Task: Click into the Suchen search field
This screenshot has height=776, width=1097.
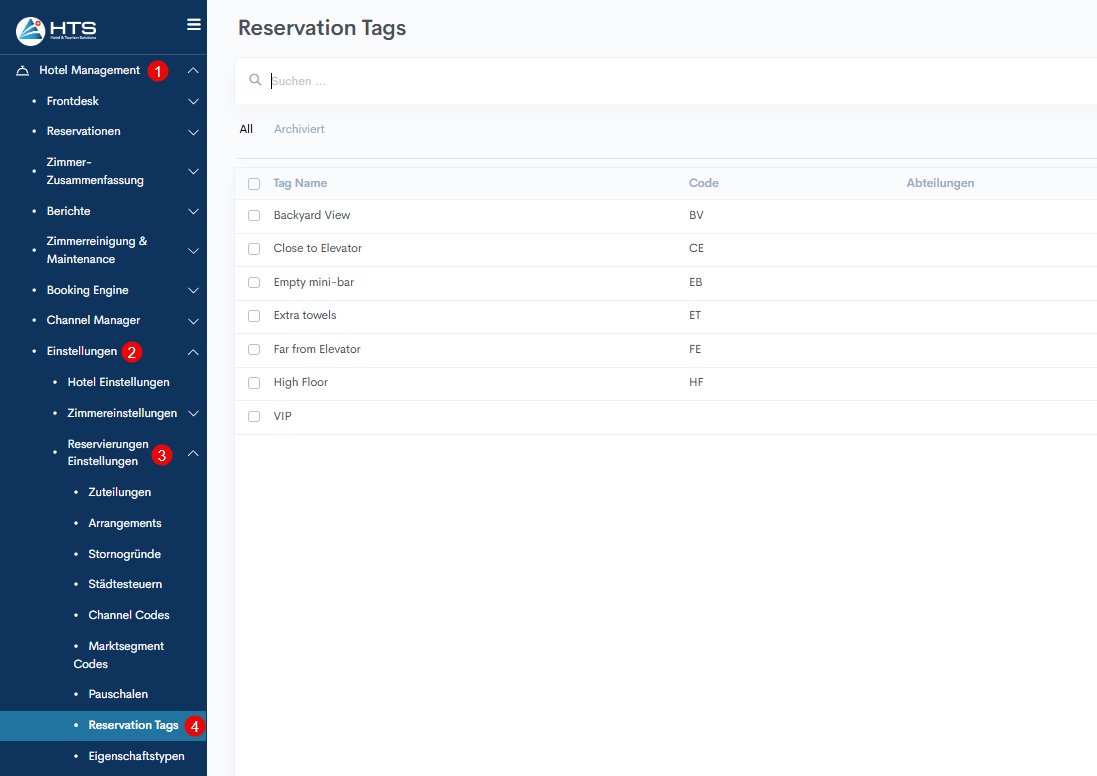Action: coord(600,81)
